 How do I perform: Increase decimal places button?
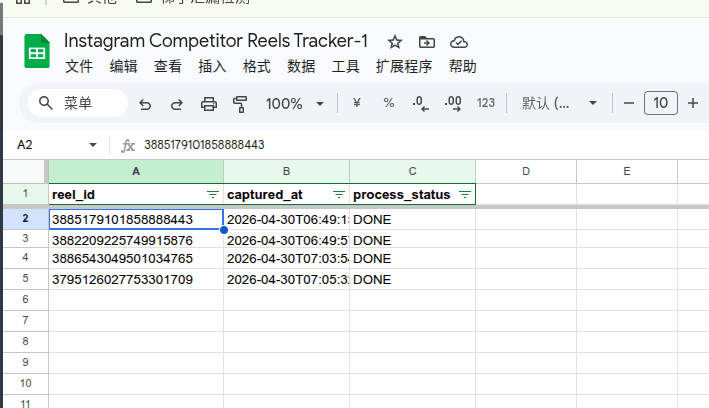tap(453, 103)
